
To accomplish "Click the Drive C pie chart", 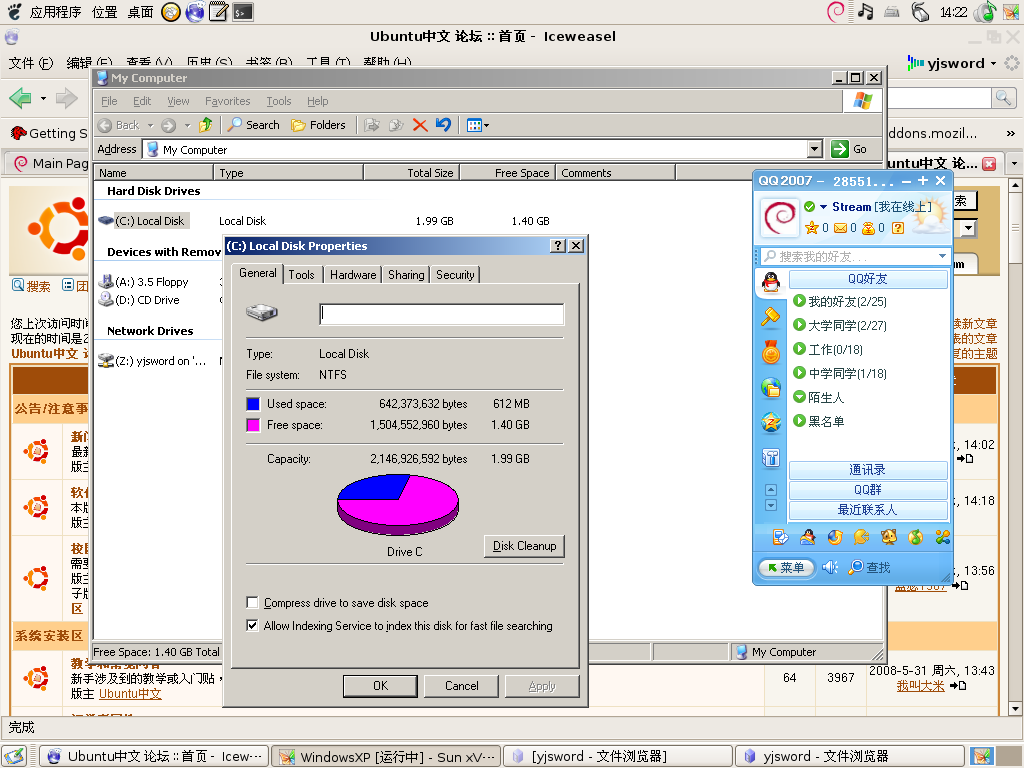I will pos(398,505).
